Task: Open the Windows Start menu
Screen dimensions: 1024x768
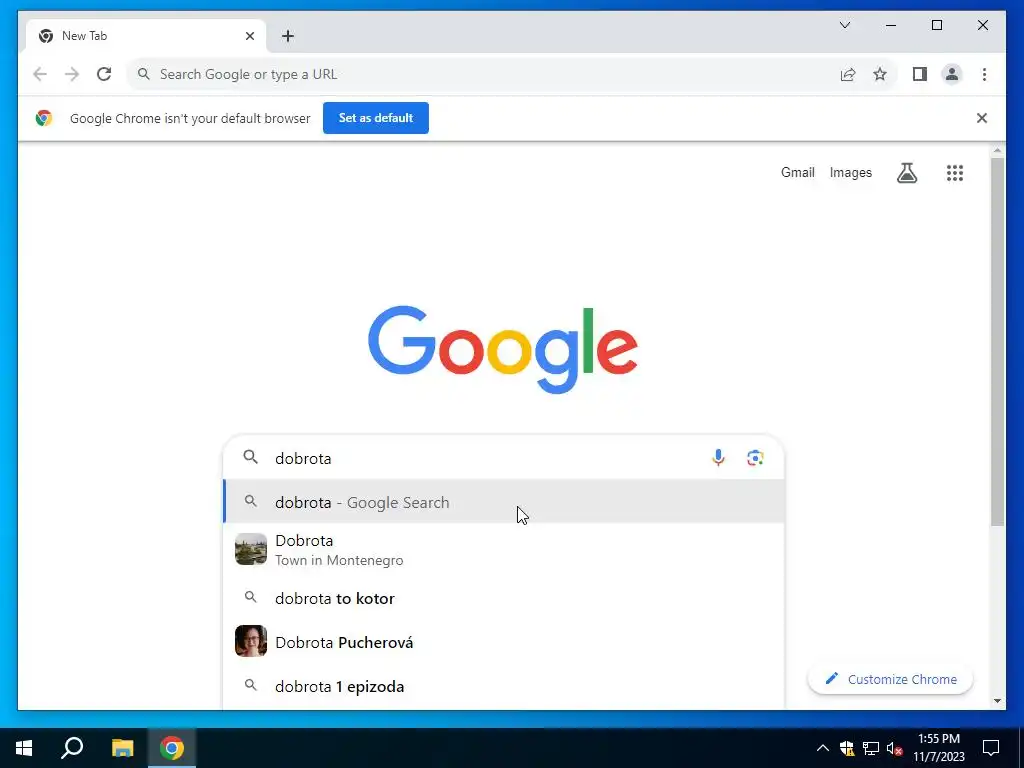Action: point(24,748)
